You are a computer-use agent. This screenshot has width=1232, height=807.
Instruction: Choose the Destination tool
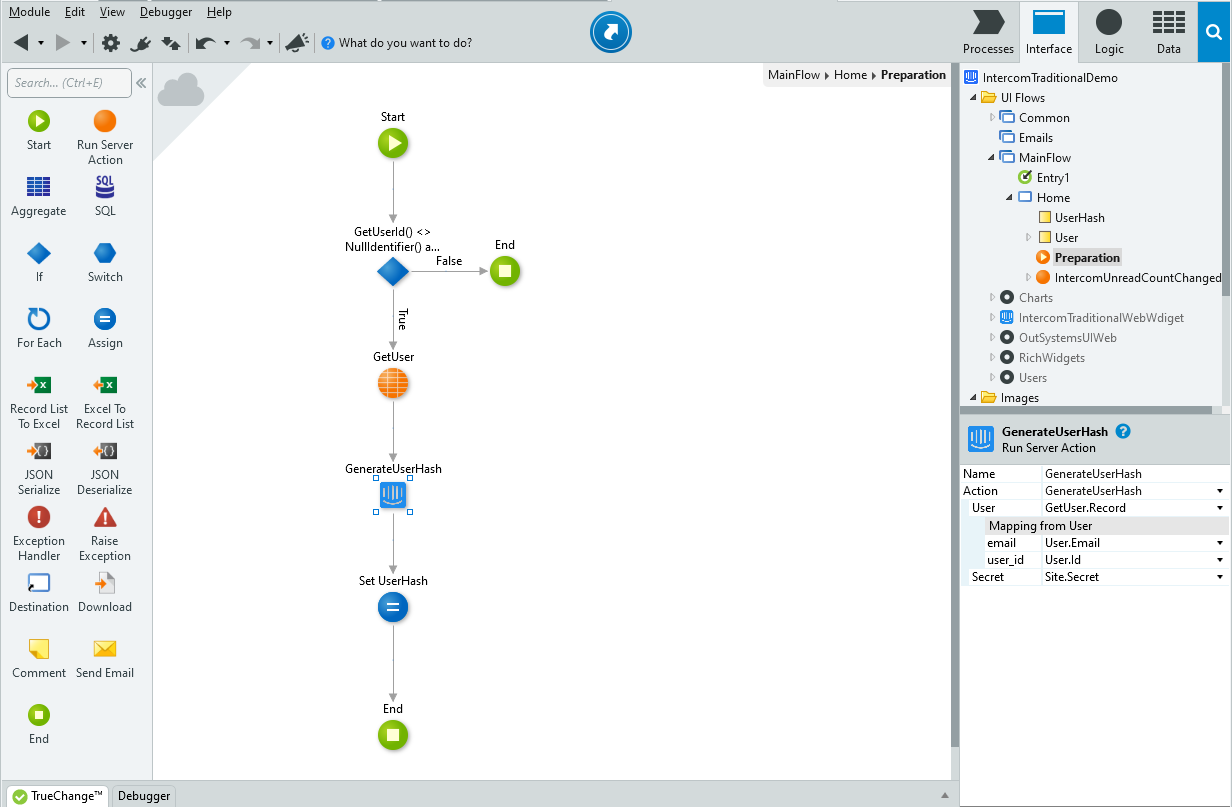click(x=39, y=593)
